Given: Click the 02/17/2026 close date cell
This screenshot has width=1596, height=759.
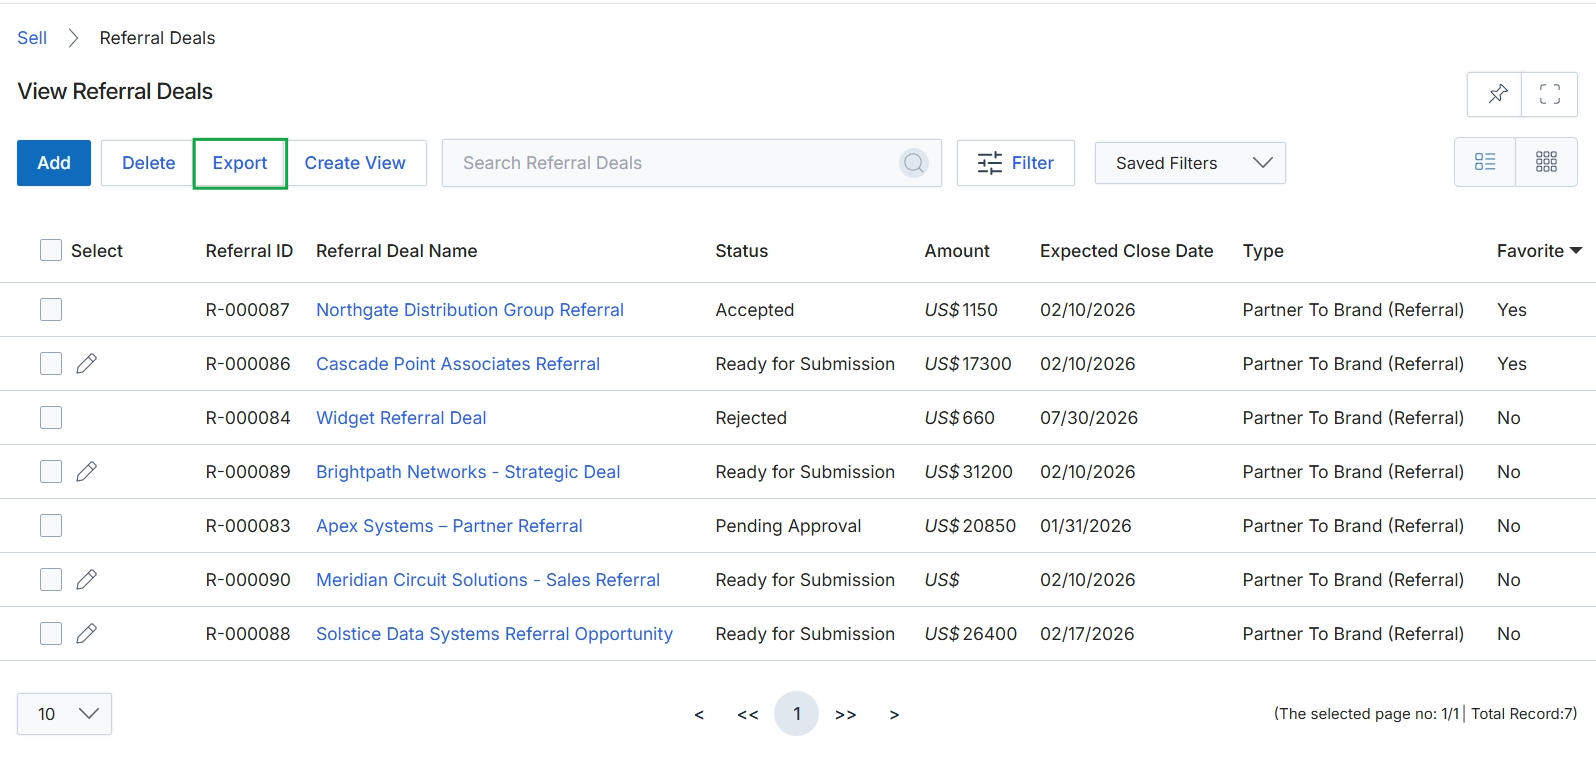Looking at the screenshot, I should [x=1087, y=634].
